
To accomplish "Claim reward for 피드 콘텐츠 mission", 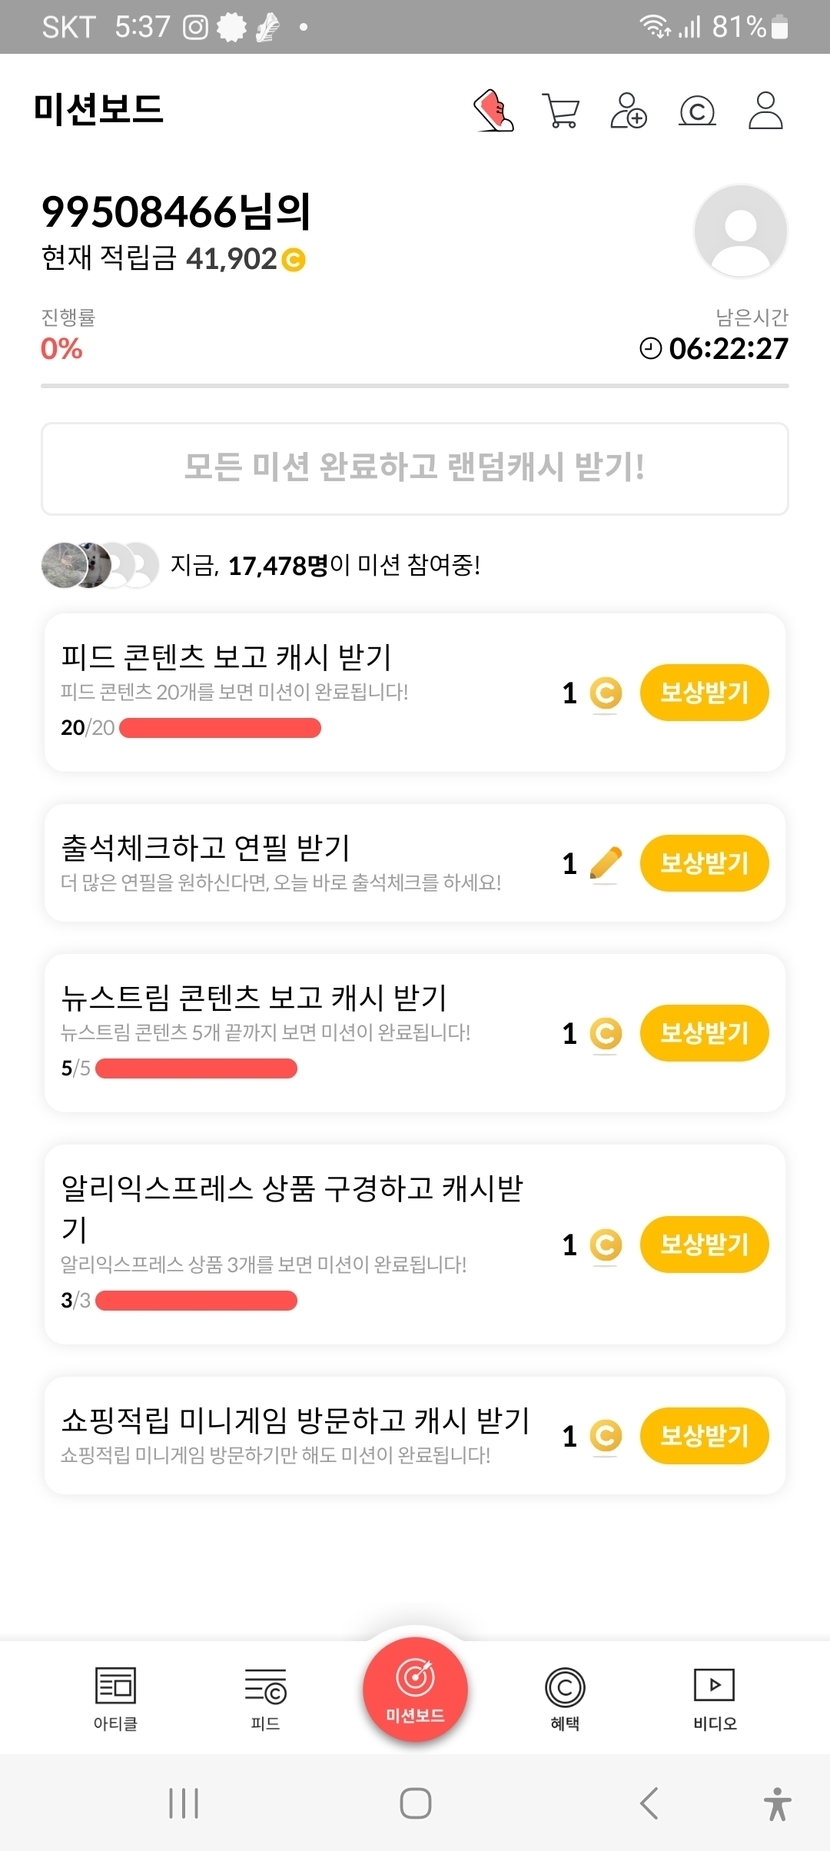I will click(704, 692).
